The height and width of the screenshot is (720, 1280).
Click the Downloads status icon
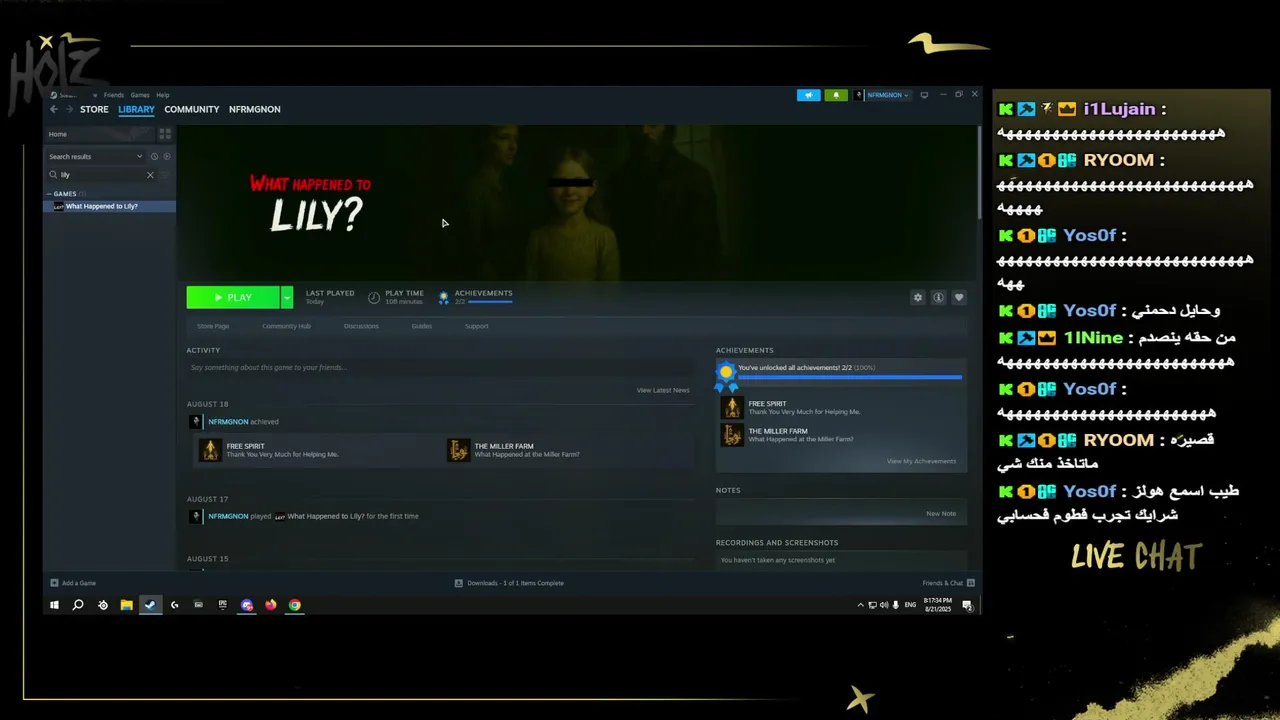pos(459,583)
